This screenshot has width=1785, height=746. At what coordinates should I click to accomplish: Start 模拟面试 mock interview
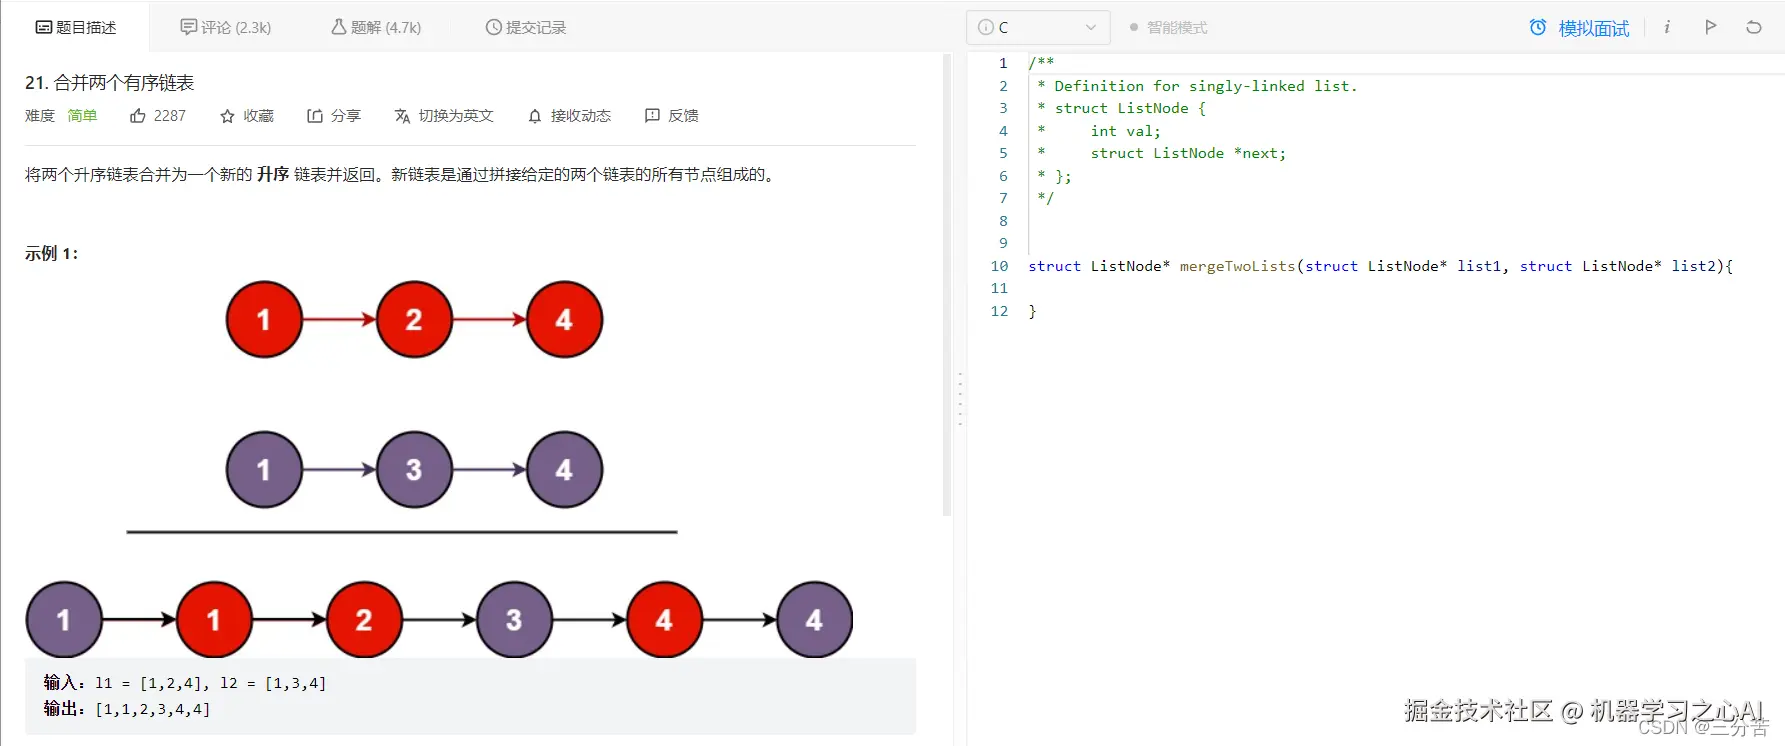(1579, 28)
